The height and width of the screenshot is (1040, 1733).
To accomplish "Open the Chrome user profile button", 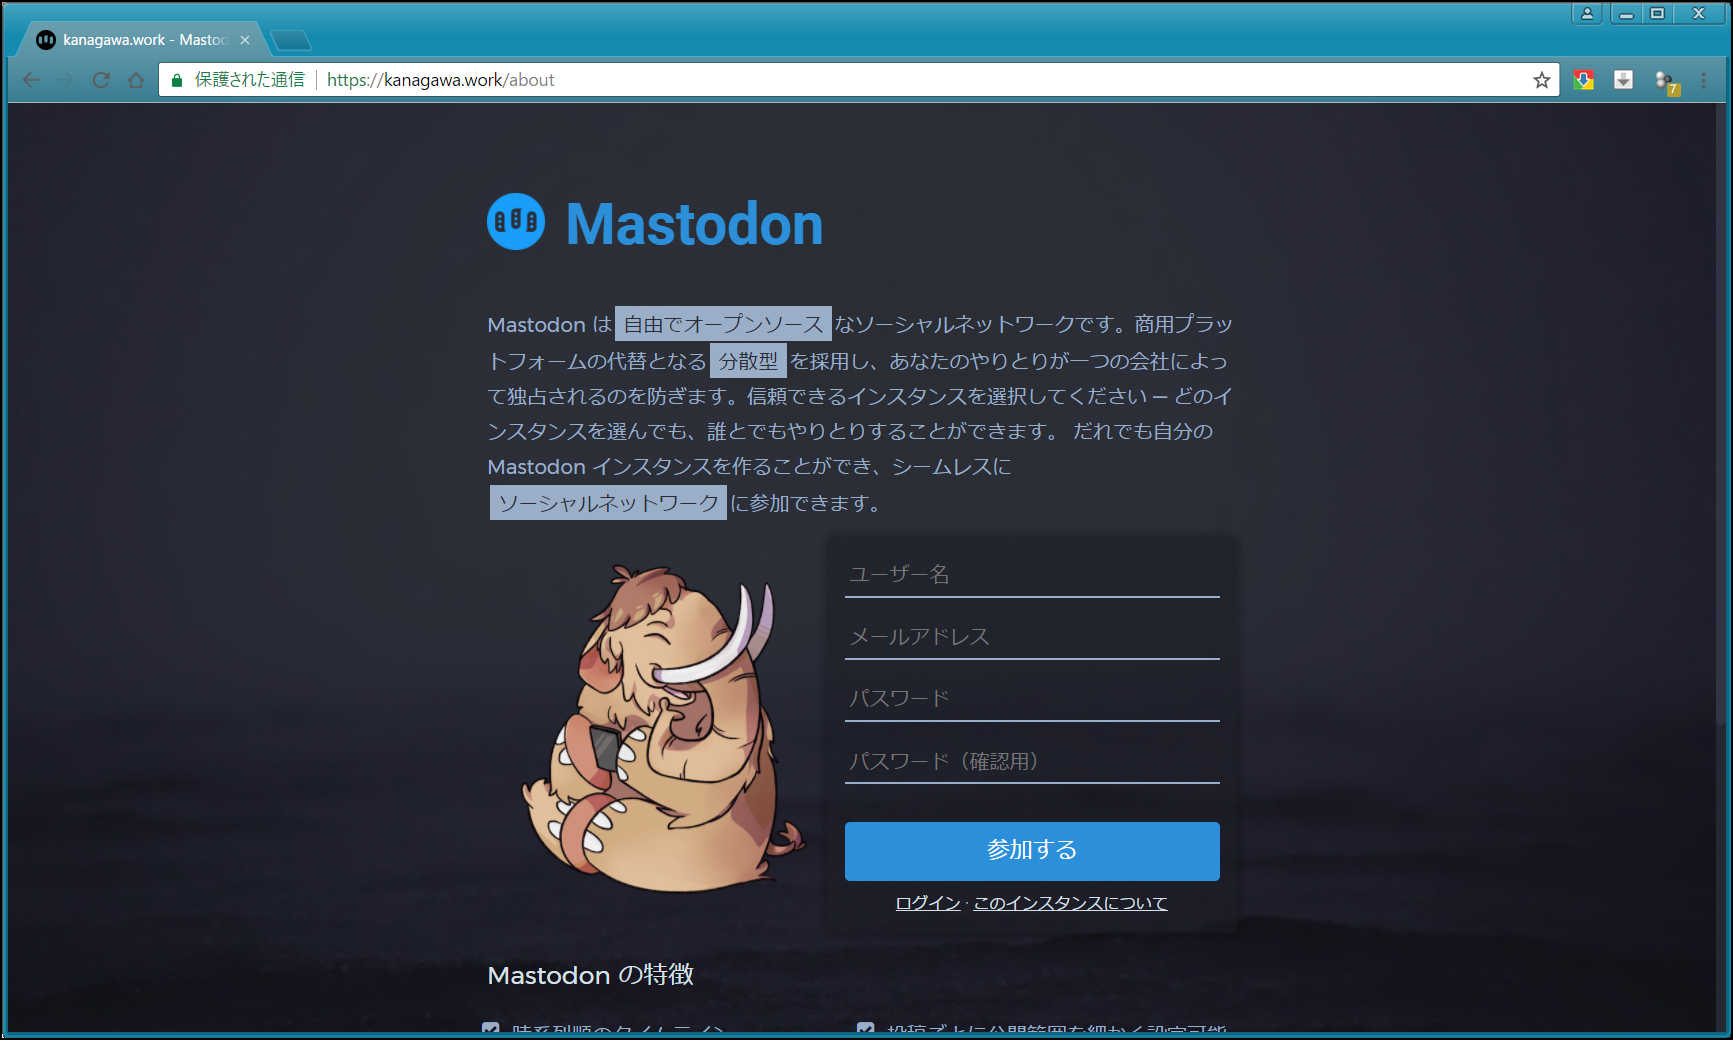I will 1586,13.
